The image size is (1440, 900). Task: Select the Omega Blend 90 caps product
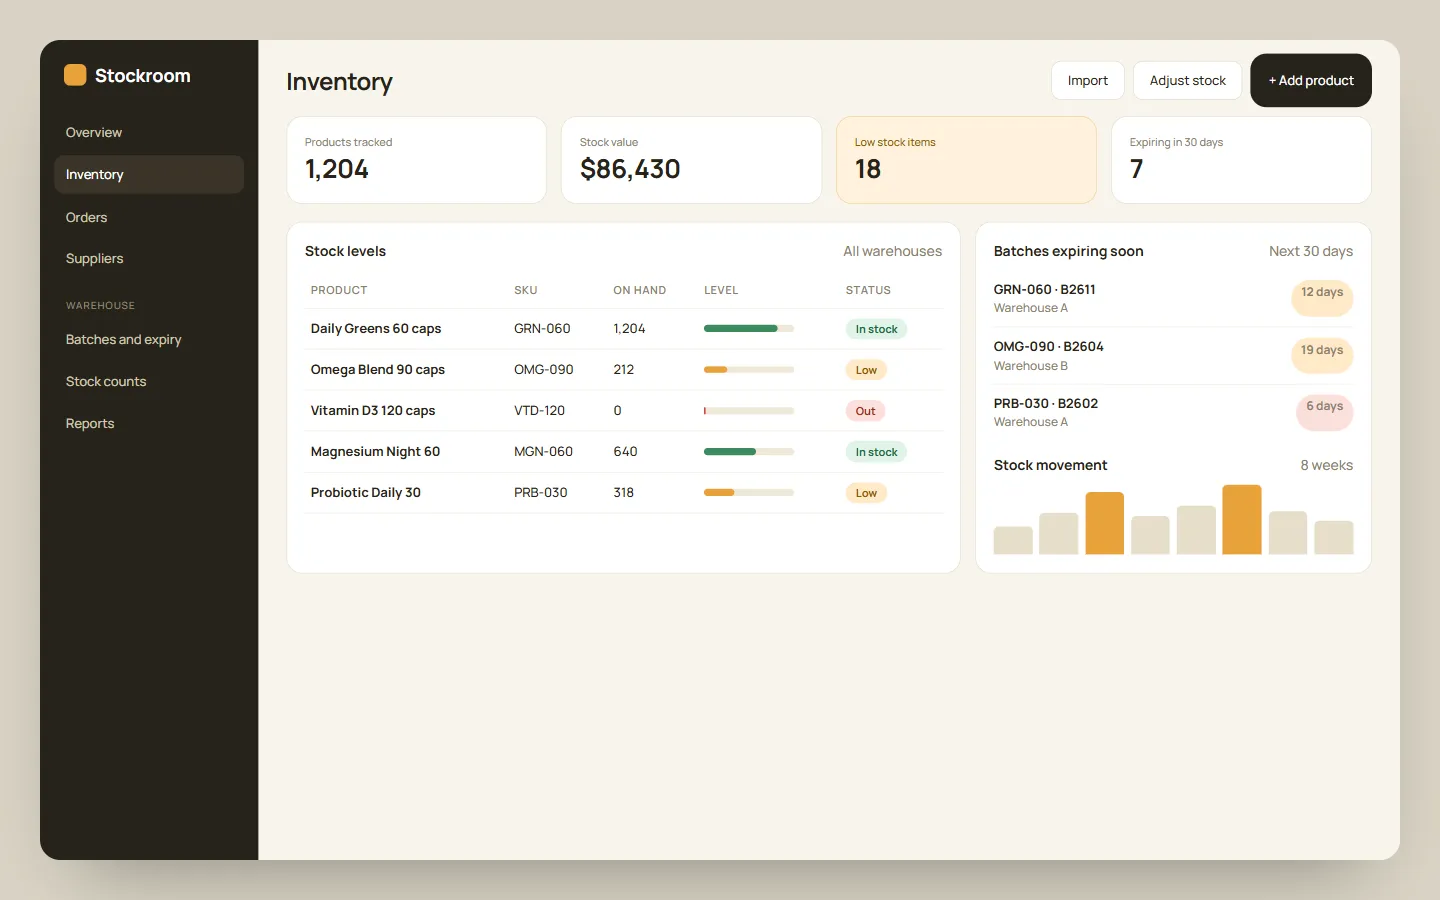[377, 369]
